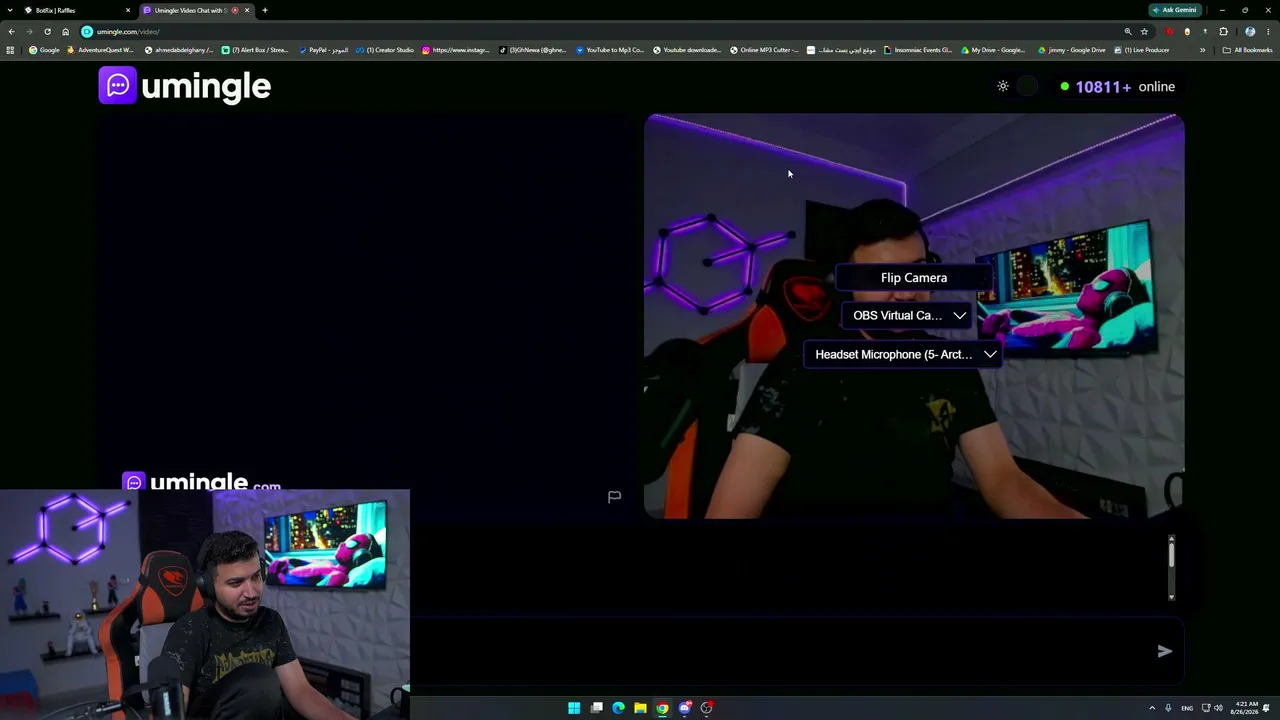Click the online users count indicator
The image size is (1280, 720).
(x=1117, y=86)
